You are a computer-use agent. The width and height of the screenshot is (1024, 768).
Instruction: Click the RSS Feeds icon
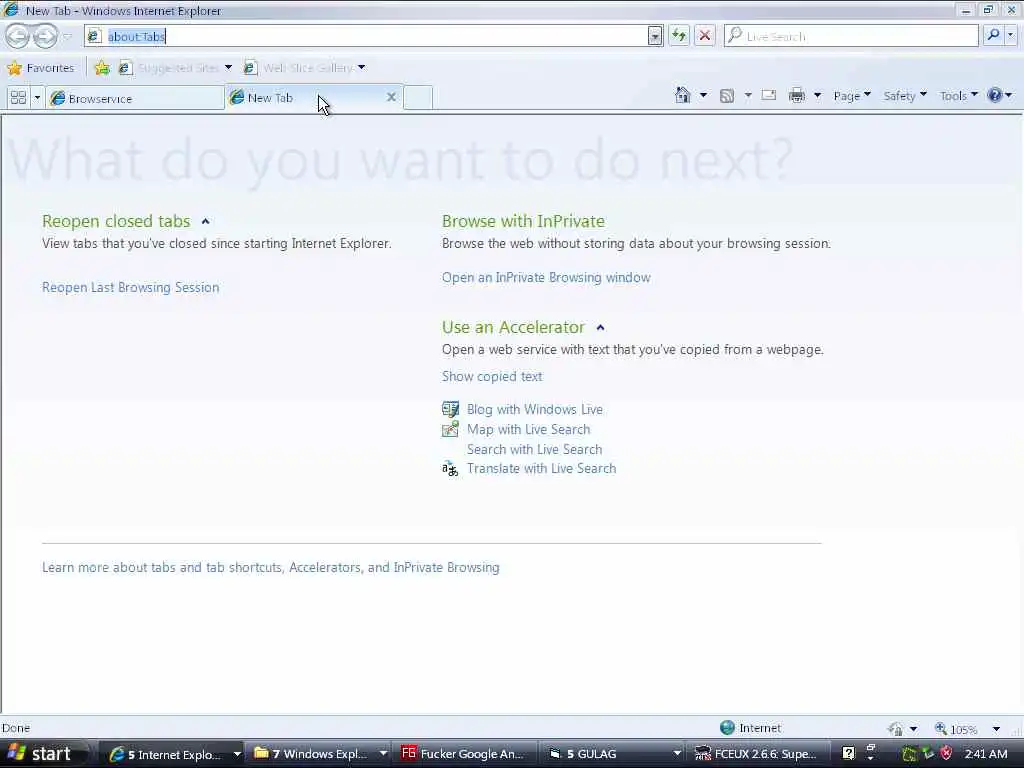pos(727,96)
